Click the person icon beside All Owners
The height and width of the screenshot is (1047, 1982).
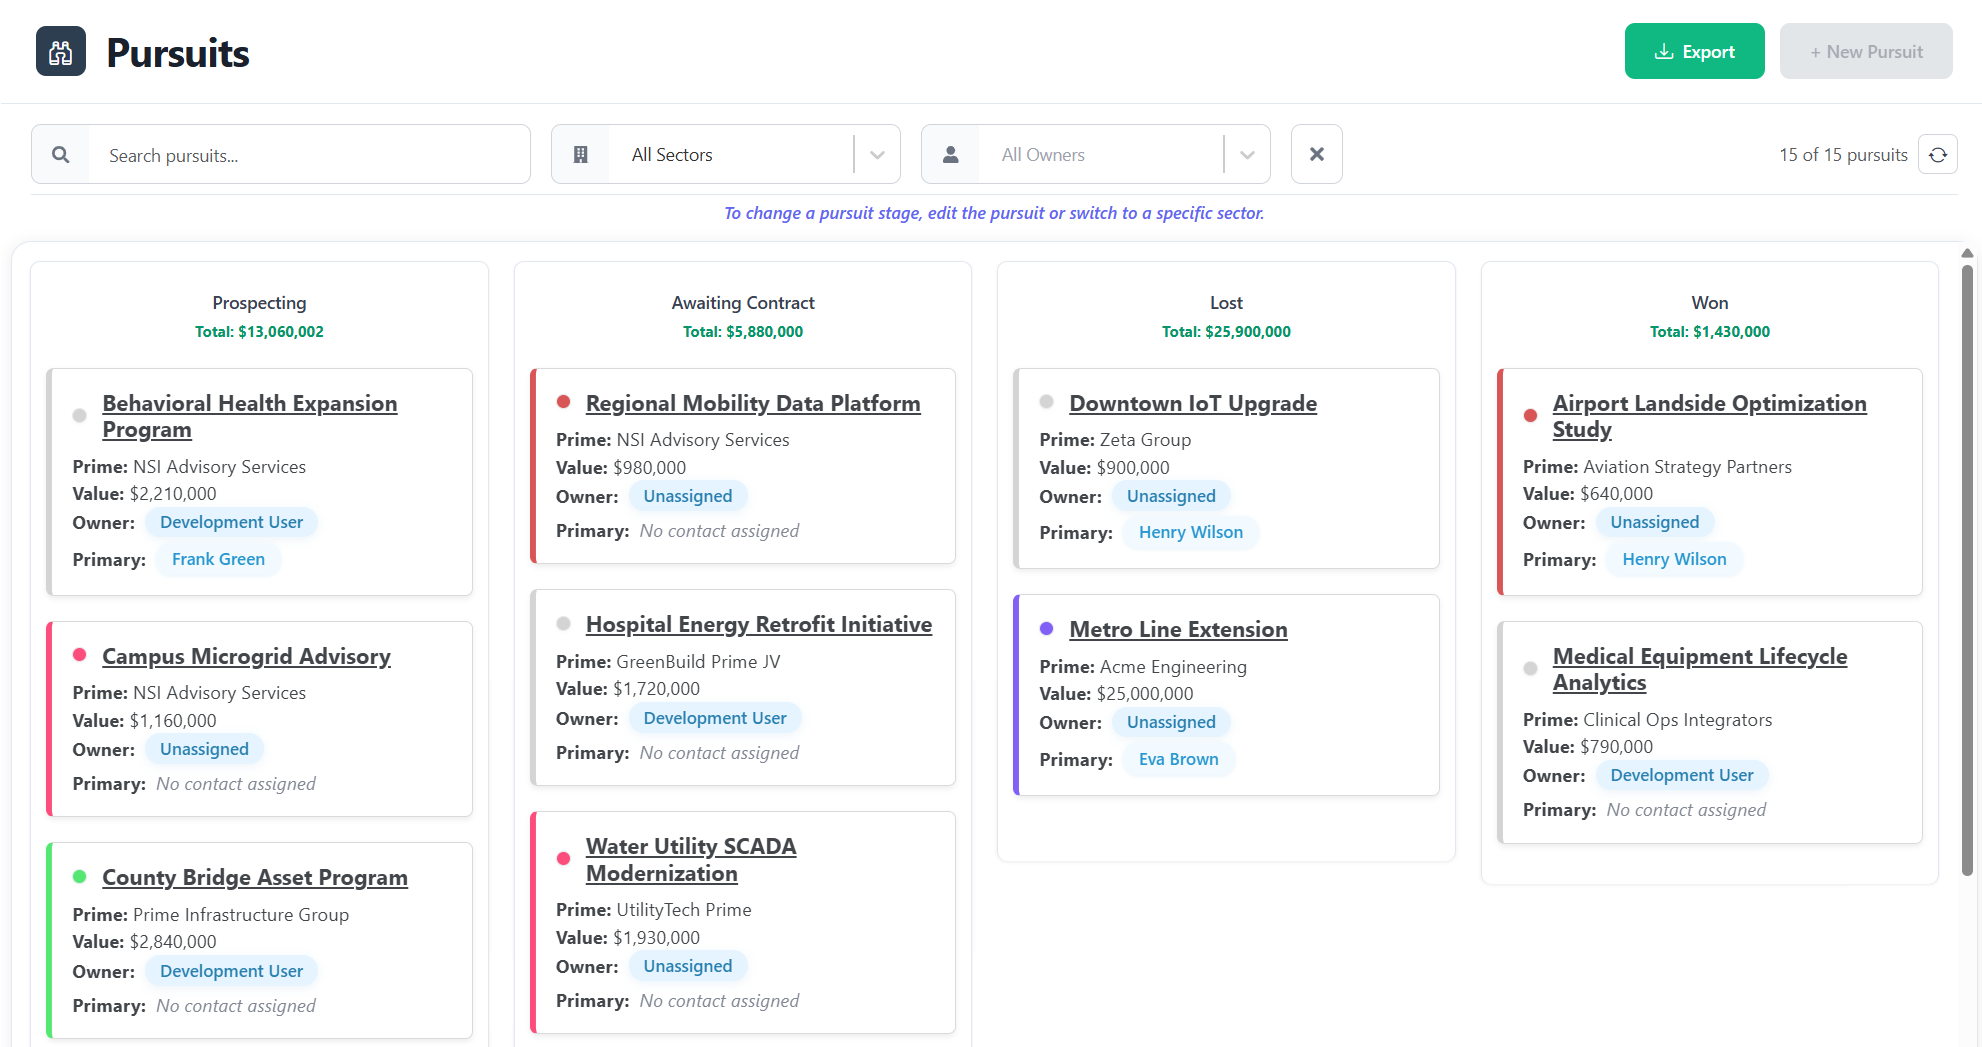950,155
